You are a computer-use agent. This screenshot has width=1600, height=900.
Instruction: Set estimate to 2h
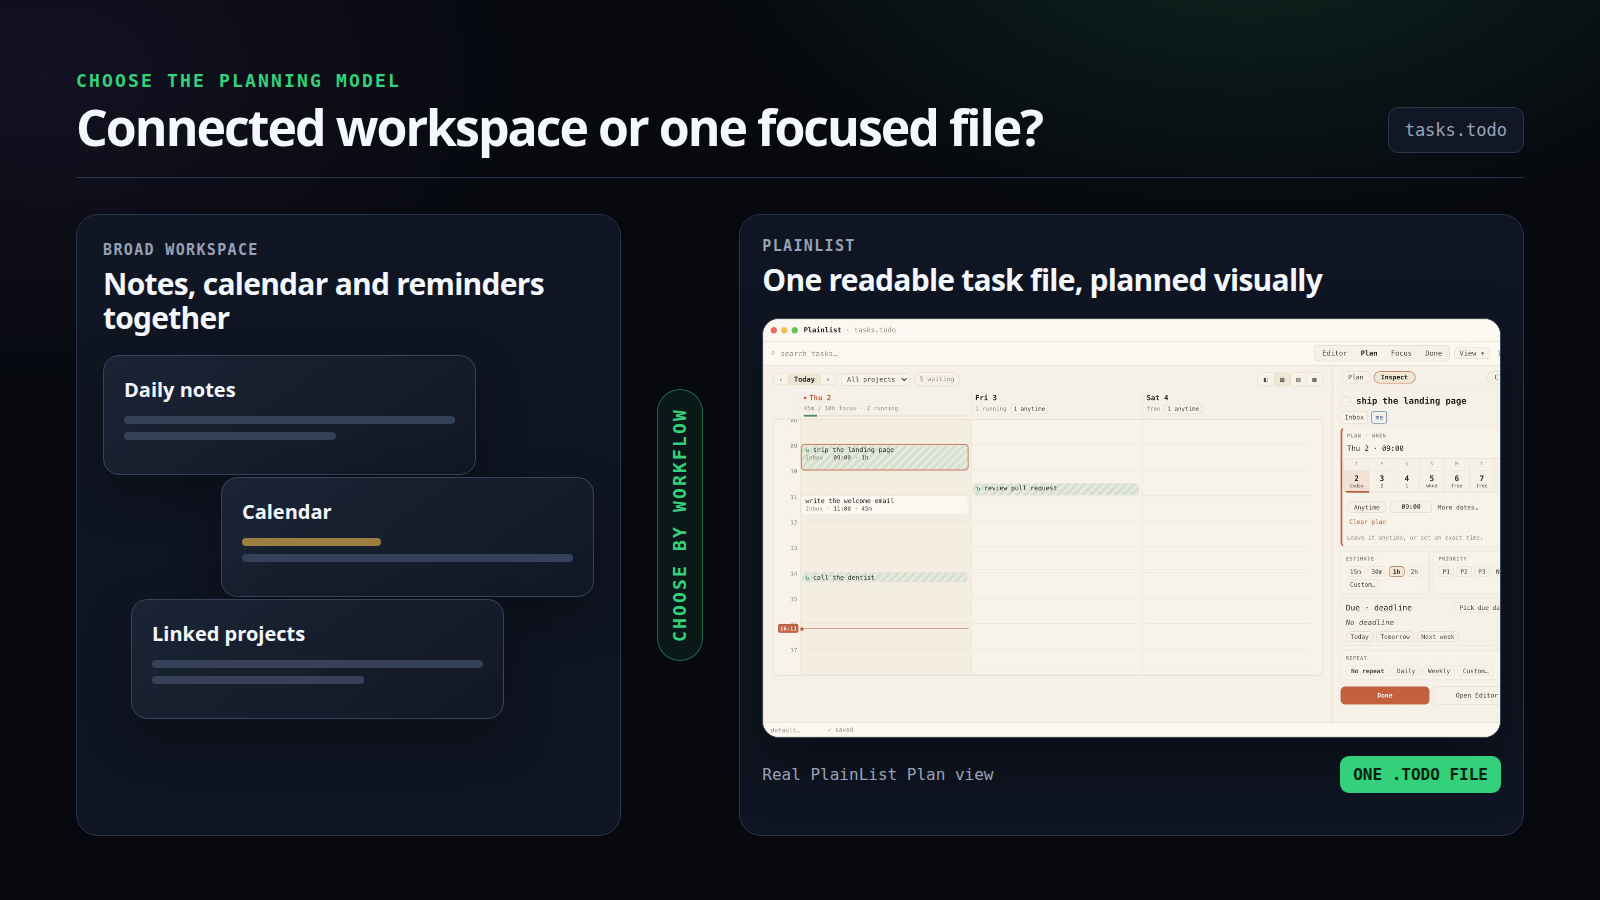1414,572
